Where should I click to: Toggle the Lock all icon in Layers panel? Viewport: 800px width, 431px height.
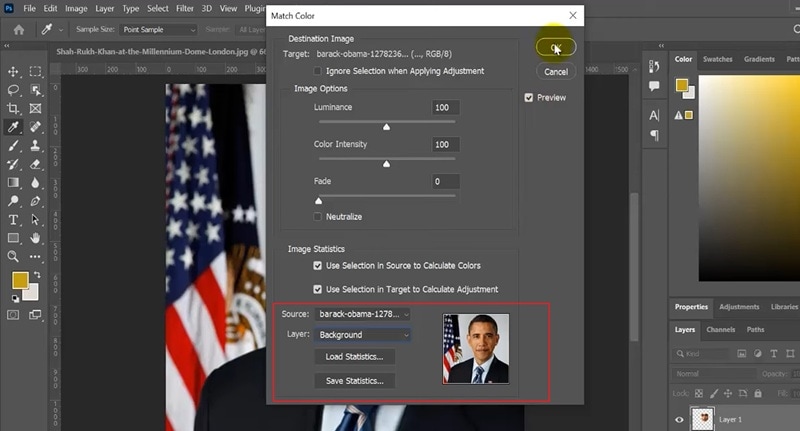coord(758,393)
